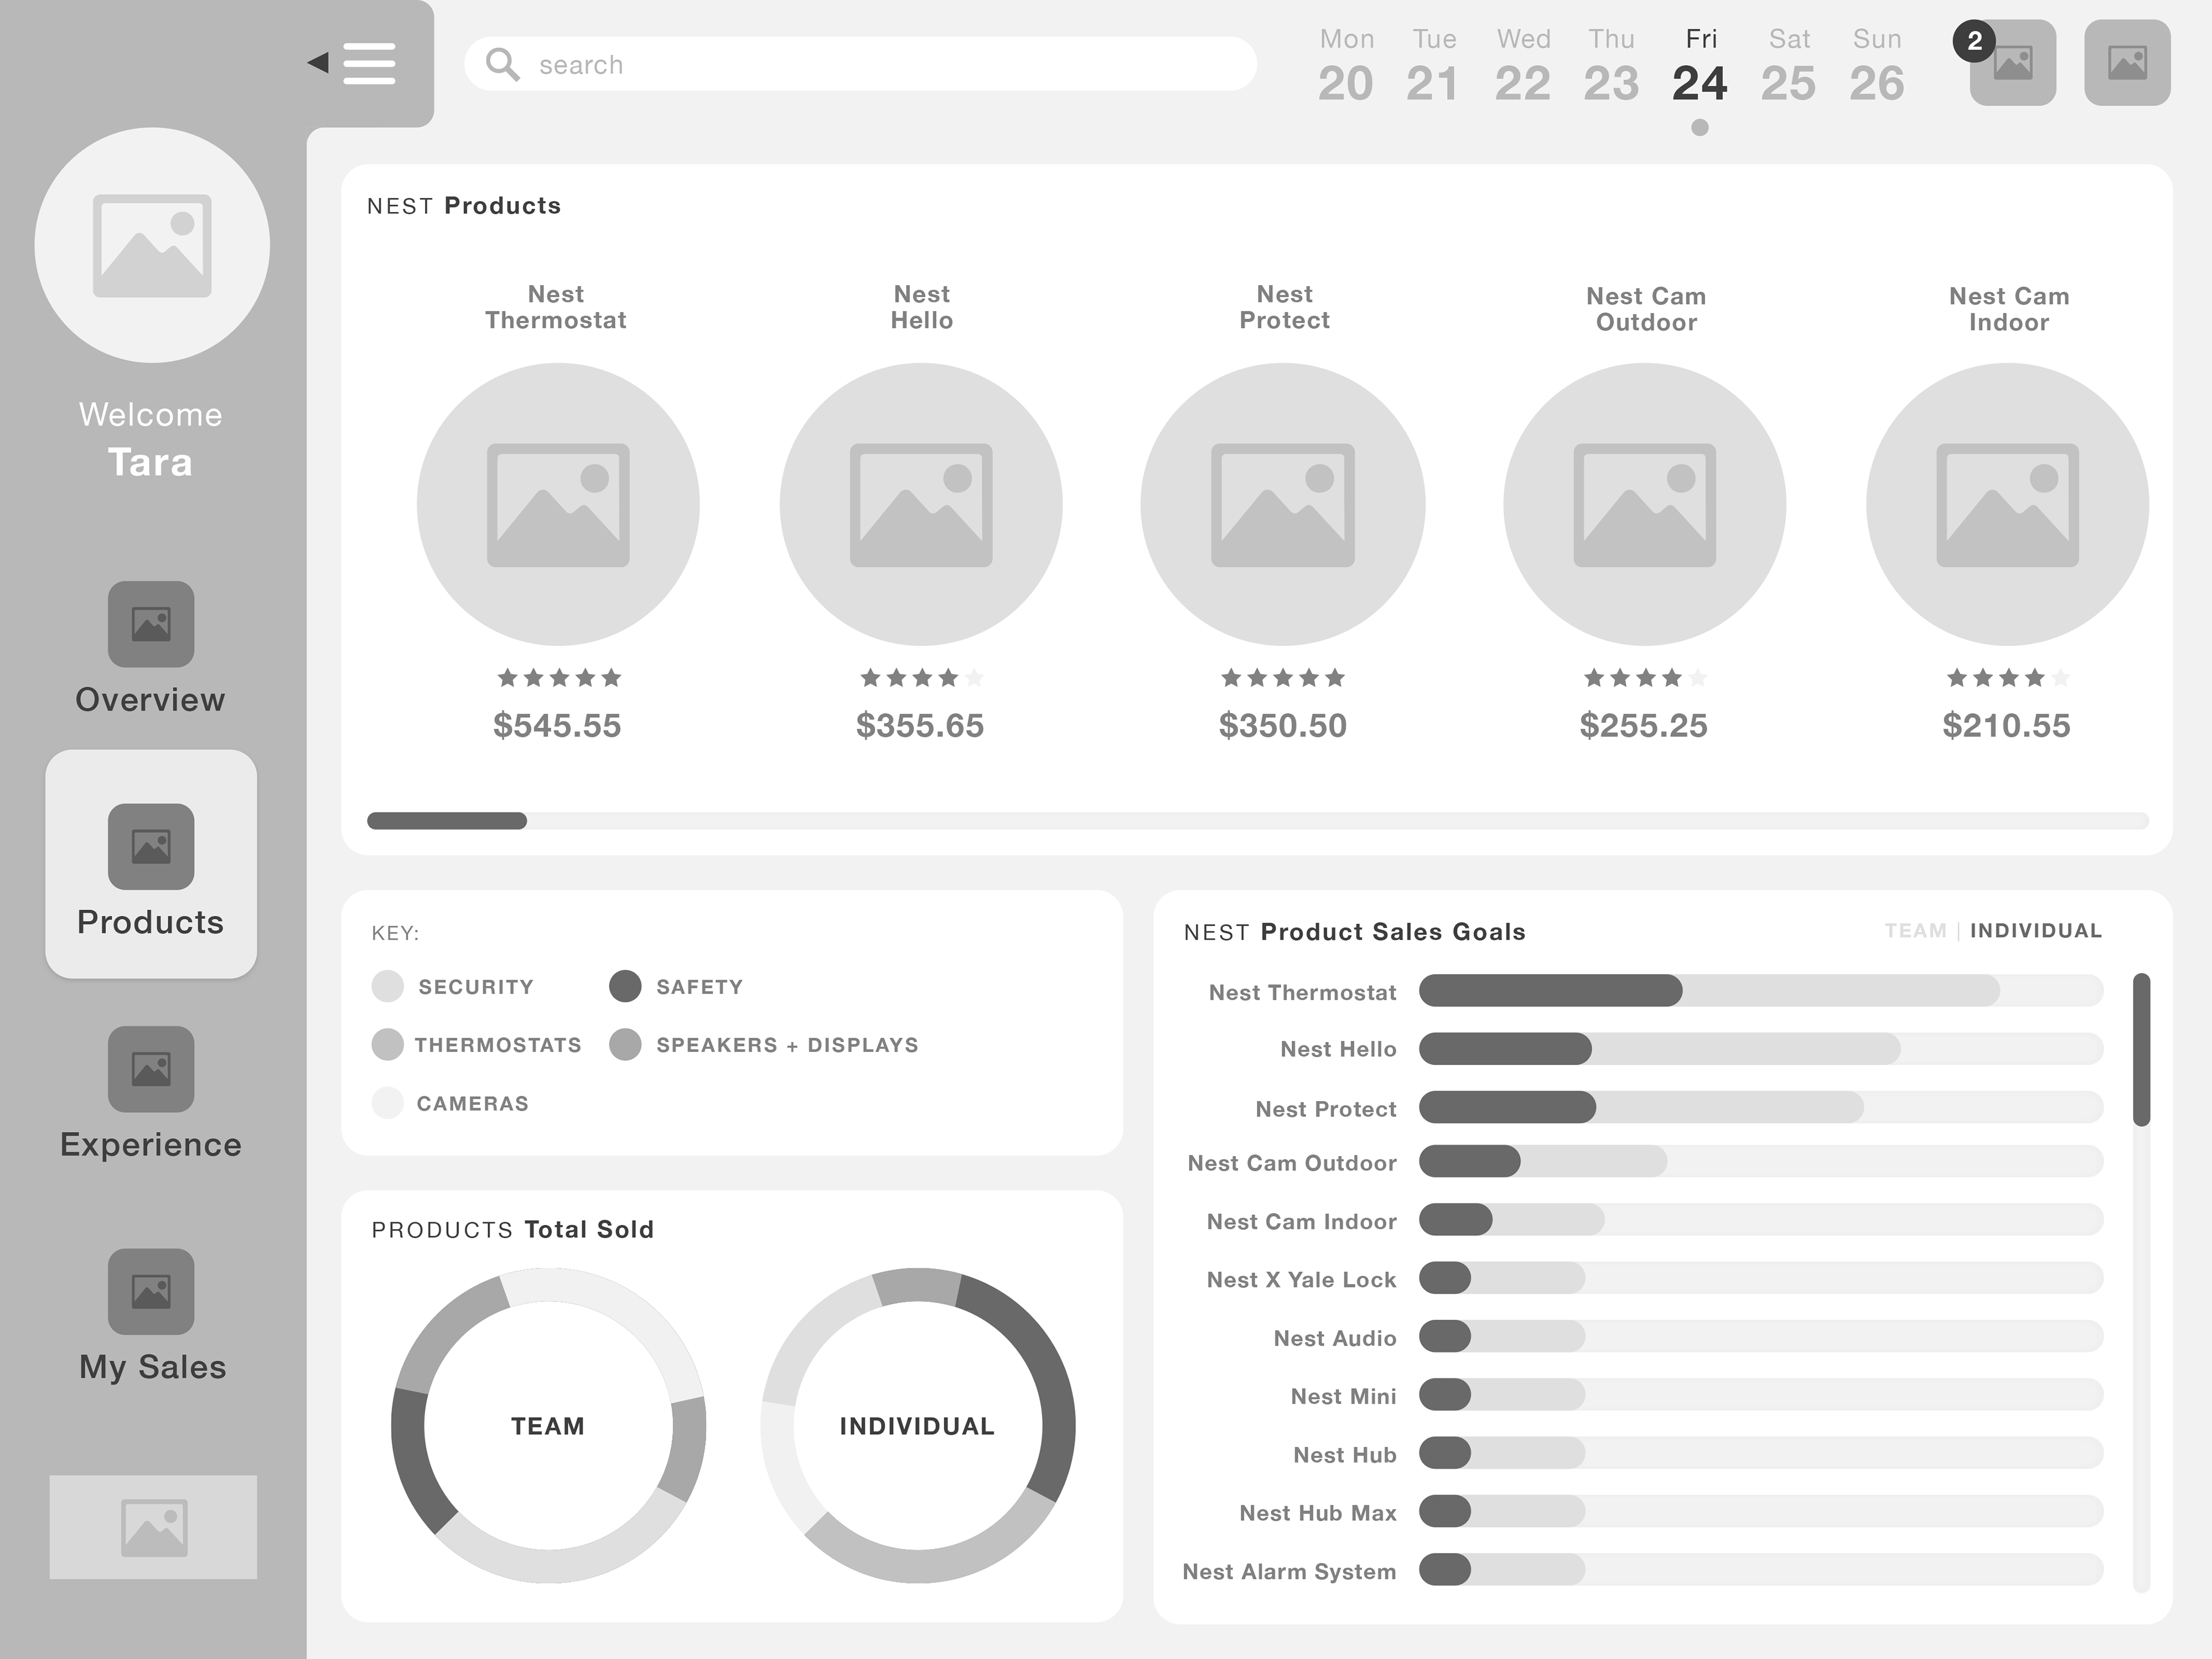Open Nest Hello product image
2212x1659 pixels.
click(x=921, y=504)
